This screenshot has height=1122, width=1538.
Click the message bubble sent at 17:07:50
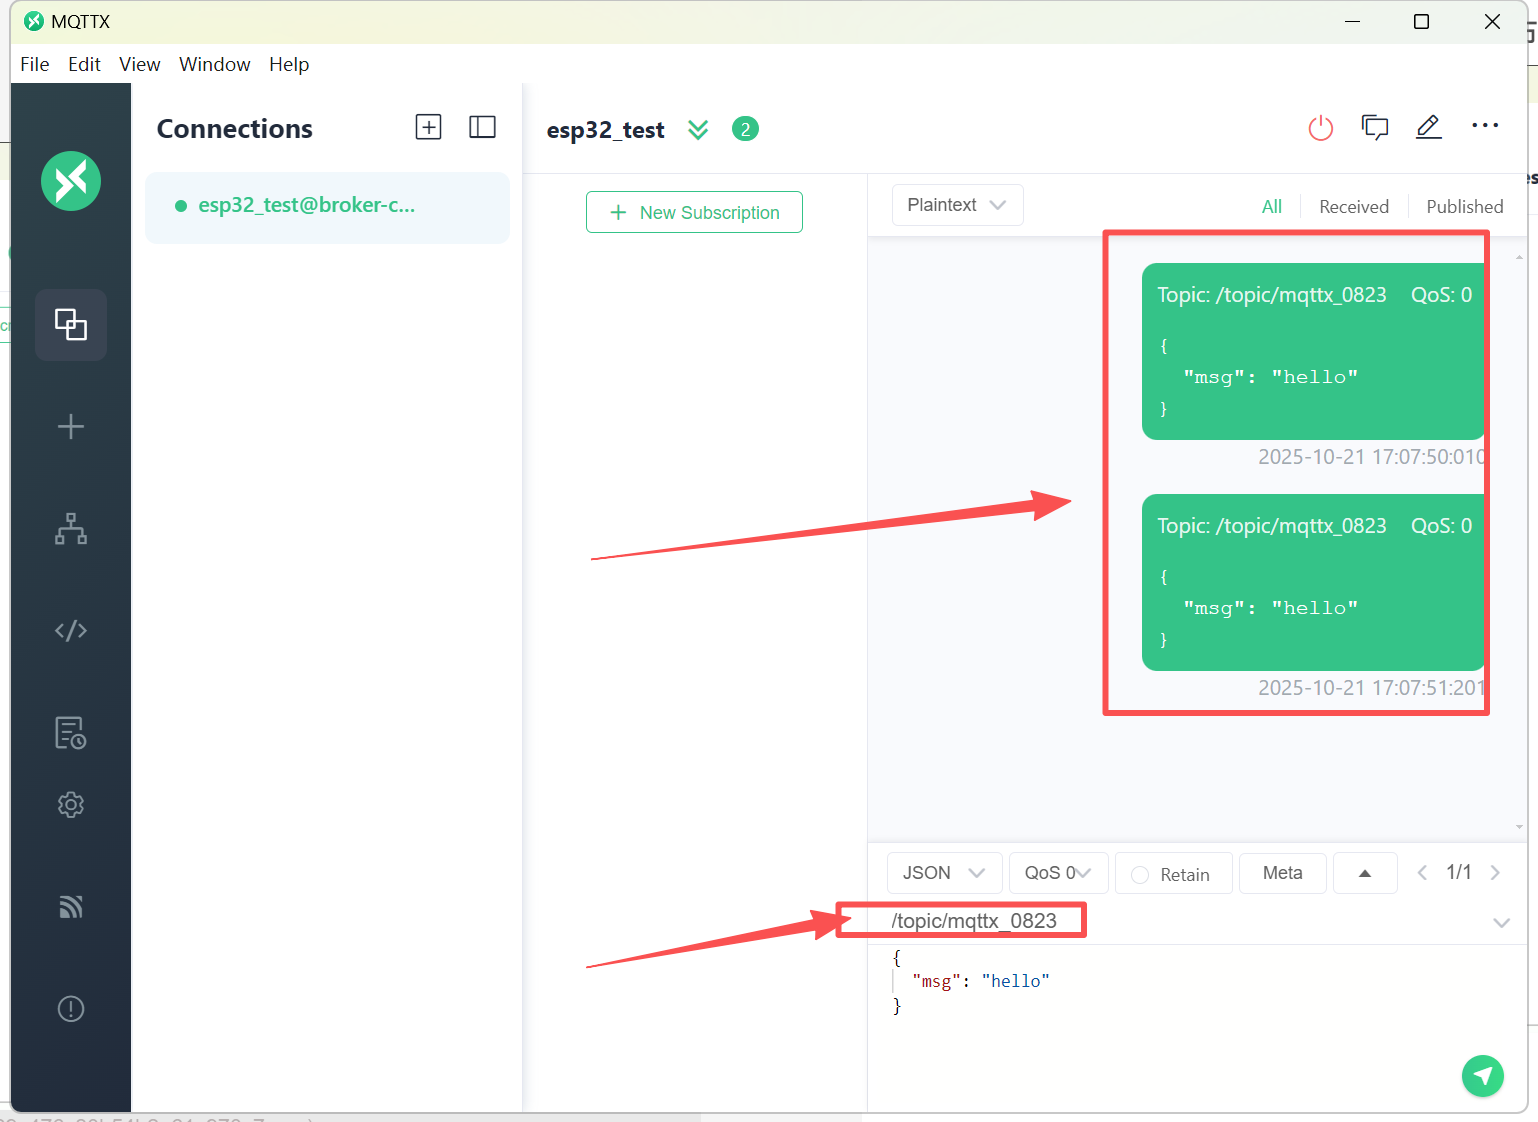tap(1314, 351)
